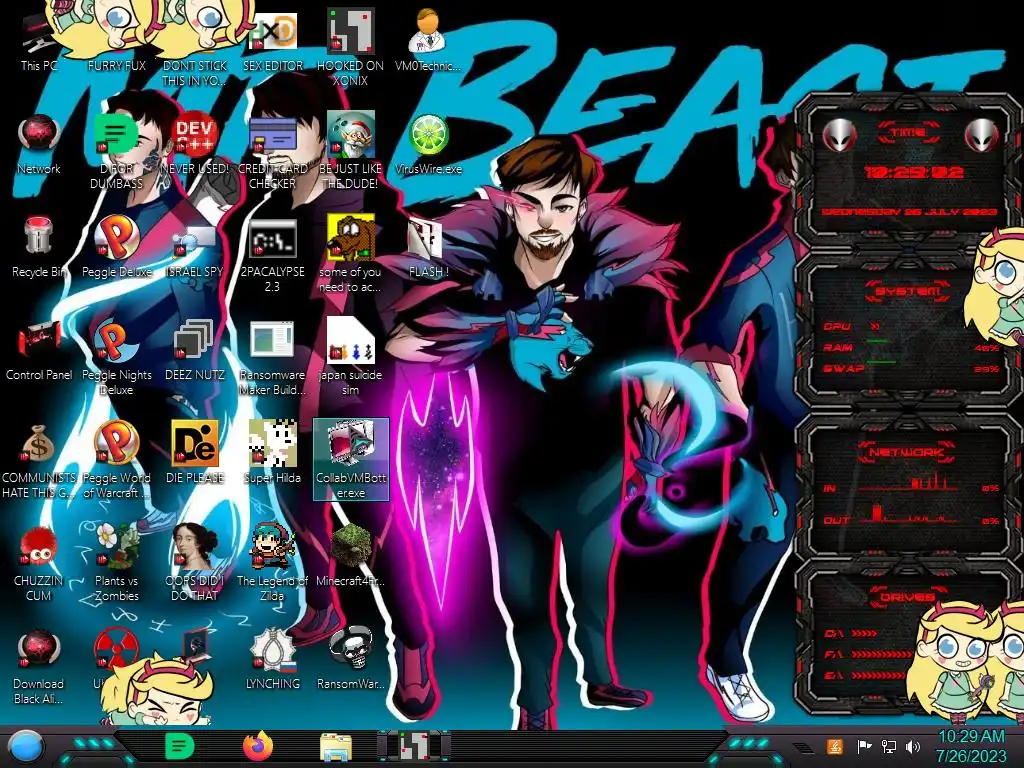Select the SEX EDITOR hex editor icon

point(272,42)
